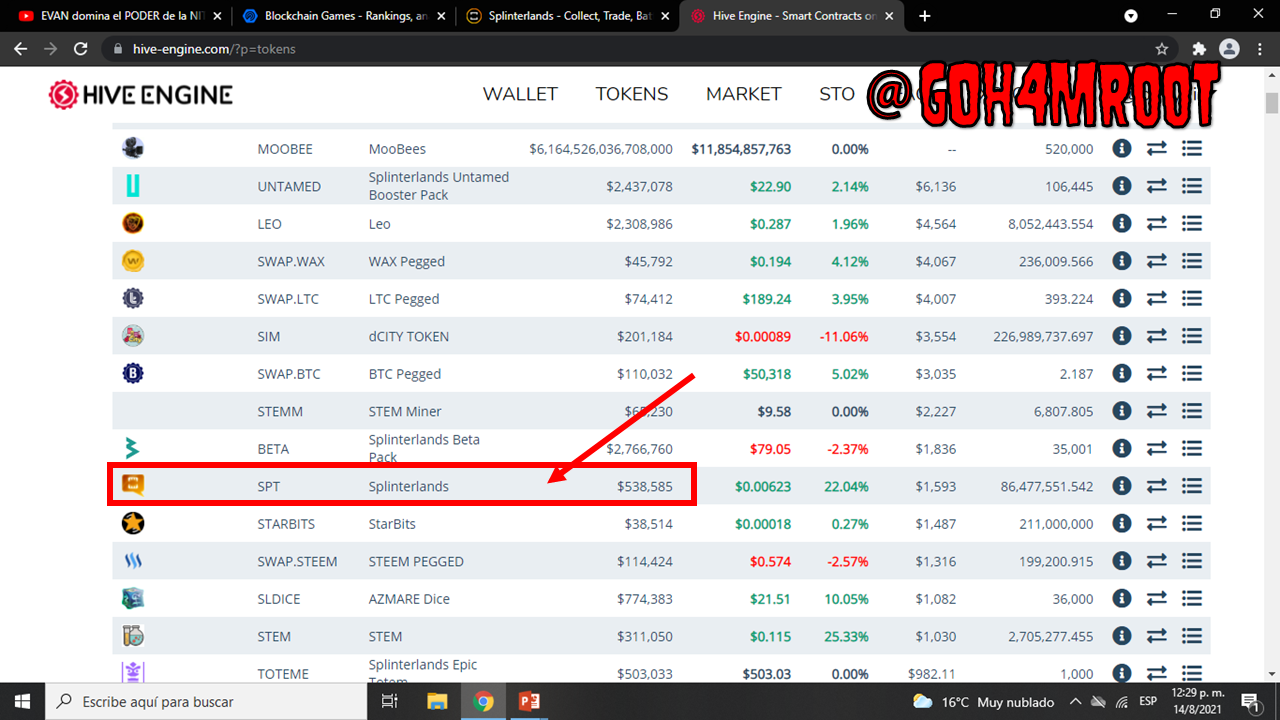Click the TOTEME symbol text
1280x720 pixels.
tap(283, 674)
